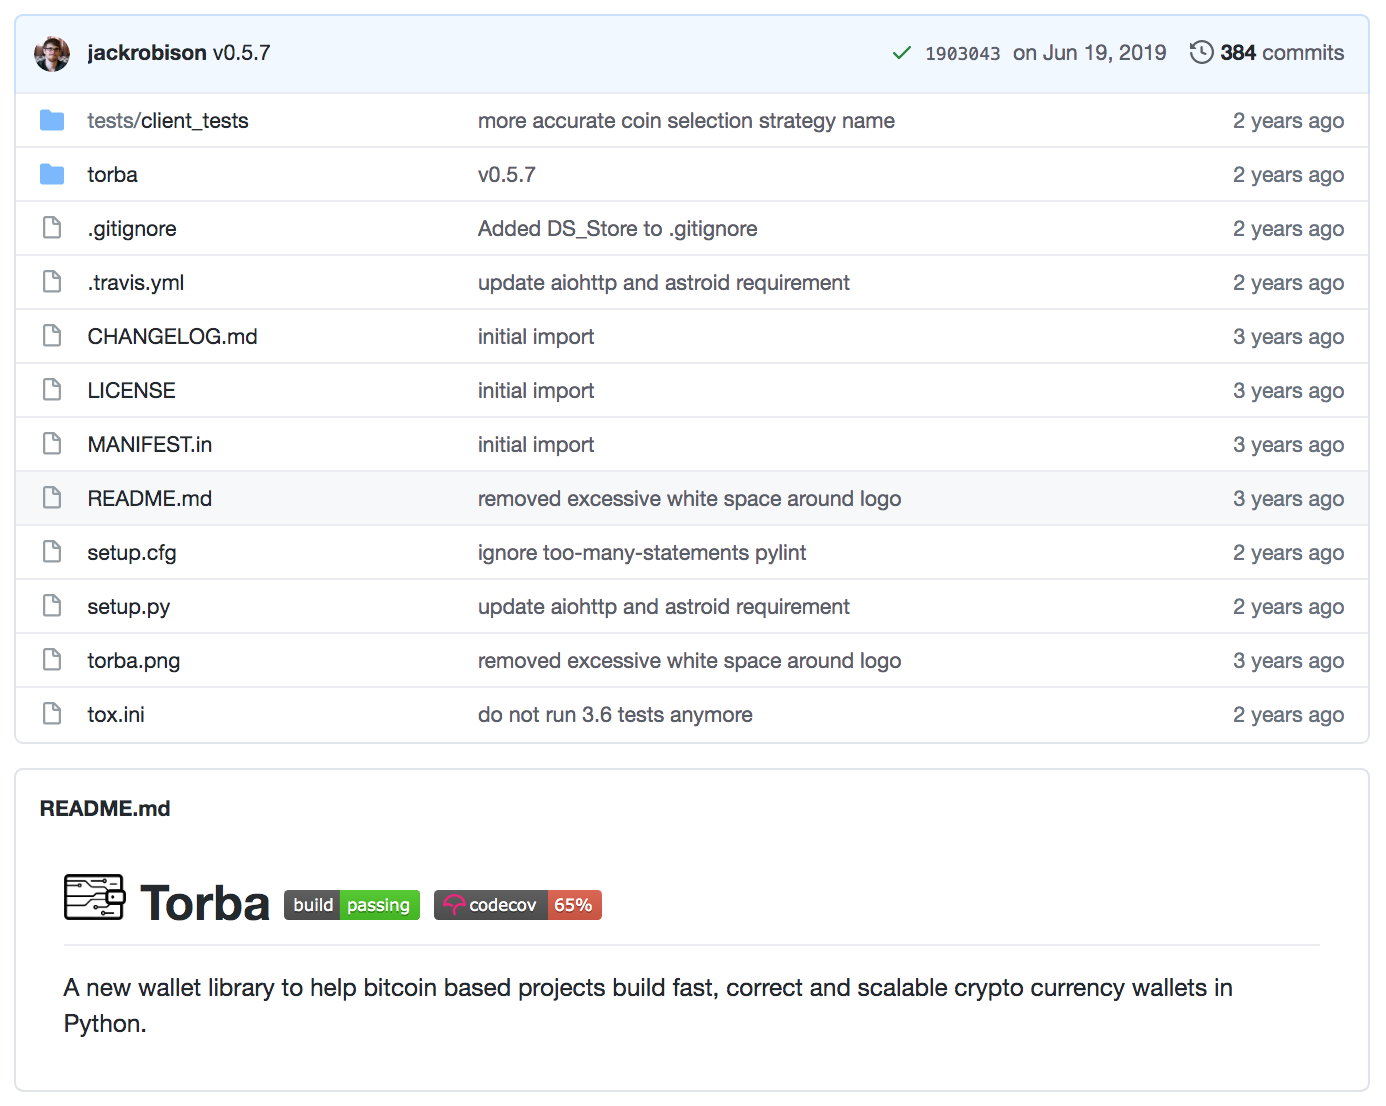Viewport: 1386px width, 1106px height.
Task: Click the commit history clock icon
Action: tap(1201, 53)
